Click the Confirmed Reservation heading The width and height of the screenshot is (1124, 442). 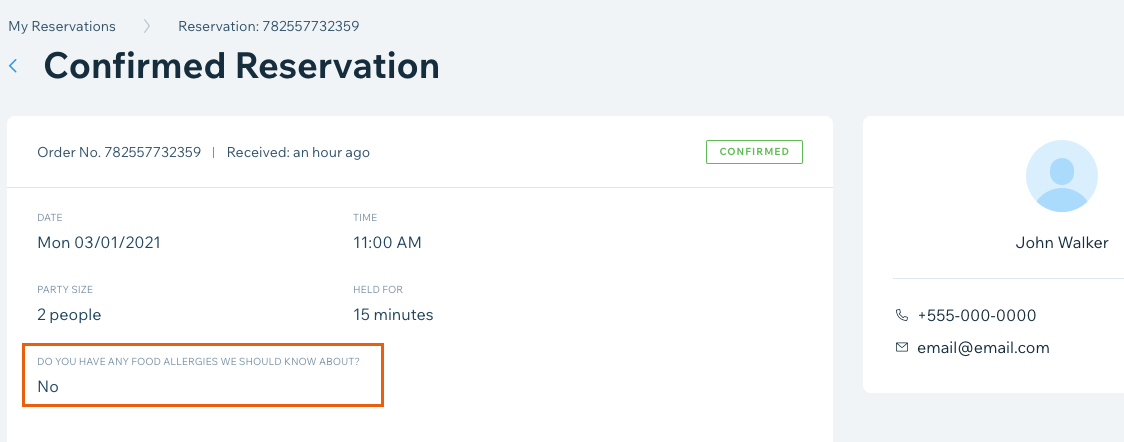pos(242,66)
